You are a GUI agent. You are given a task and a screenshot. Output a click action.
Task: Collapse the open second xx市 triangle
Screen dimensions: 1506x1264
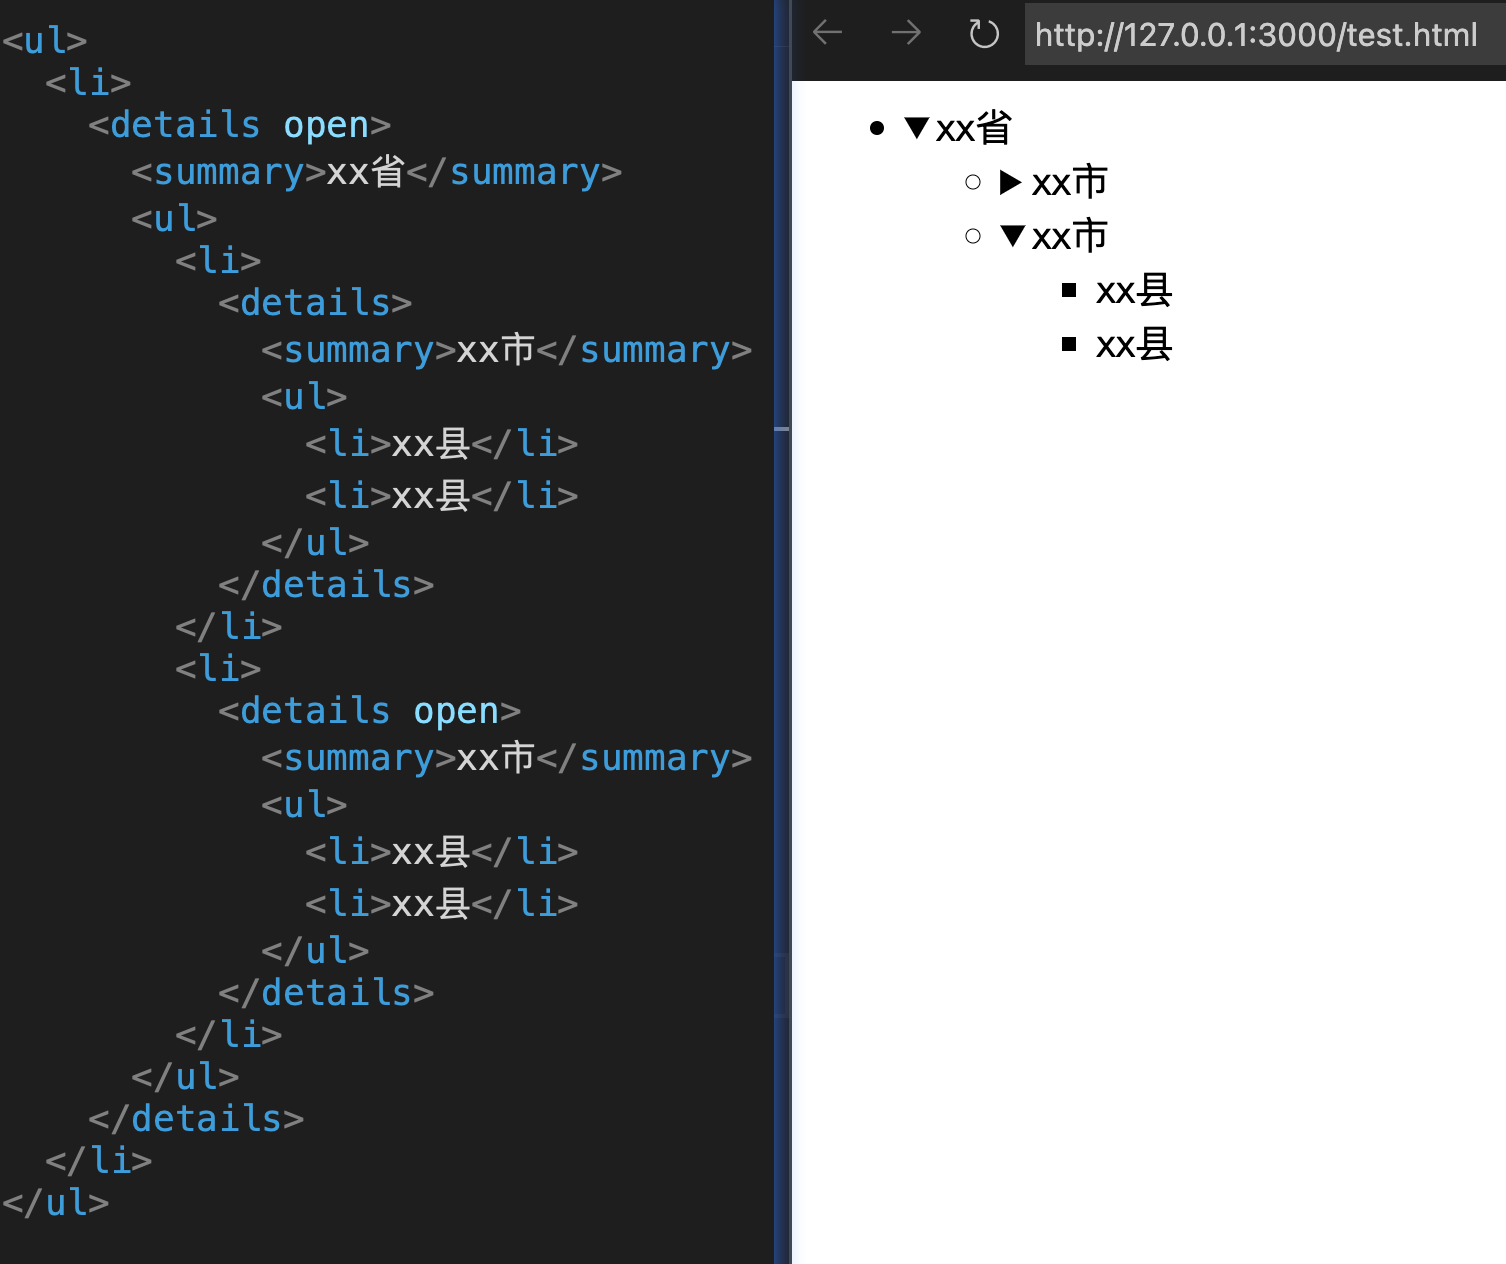pos(1012,236)
